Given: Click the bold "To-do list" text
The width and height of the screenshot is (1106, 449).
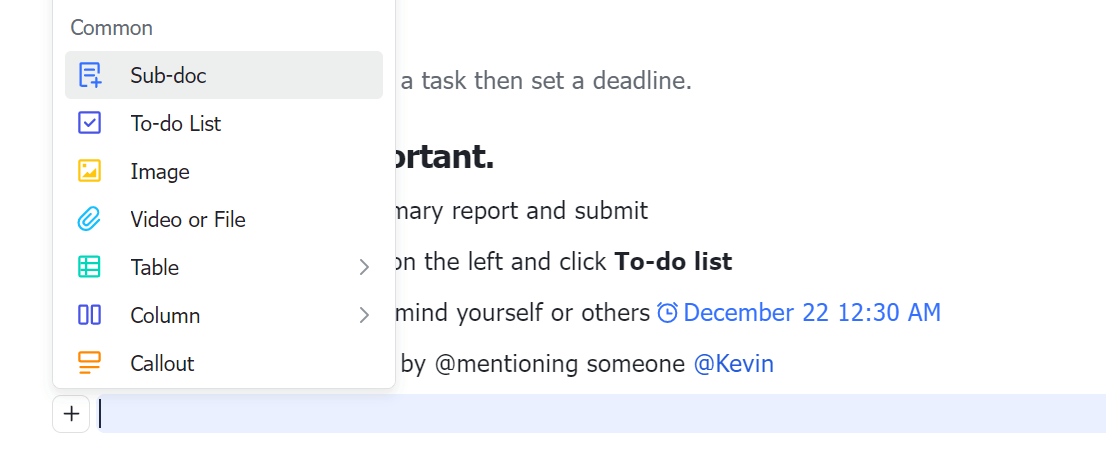Looking at the screenshot, I should pyautogui.click(x=673, y=262).
